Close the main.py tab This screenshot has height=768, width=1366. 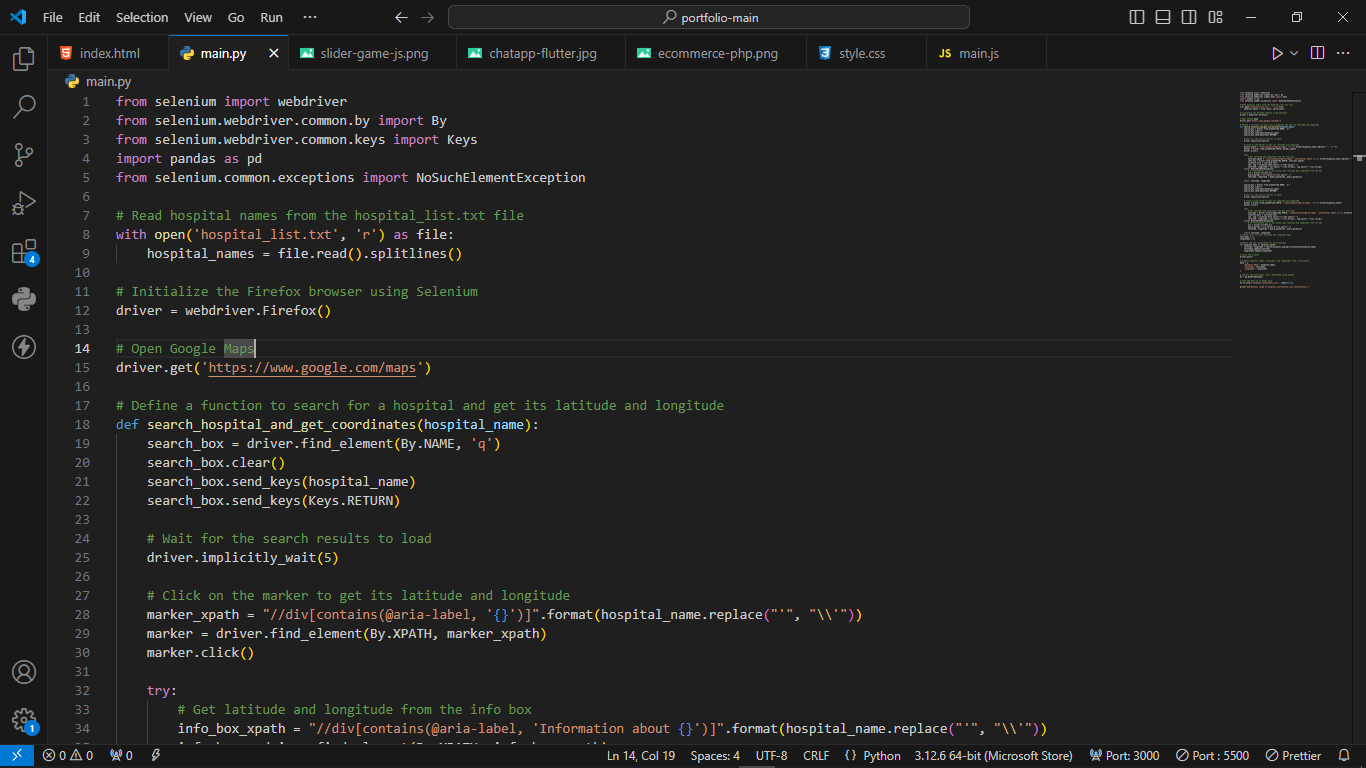[274, 53]
